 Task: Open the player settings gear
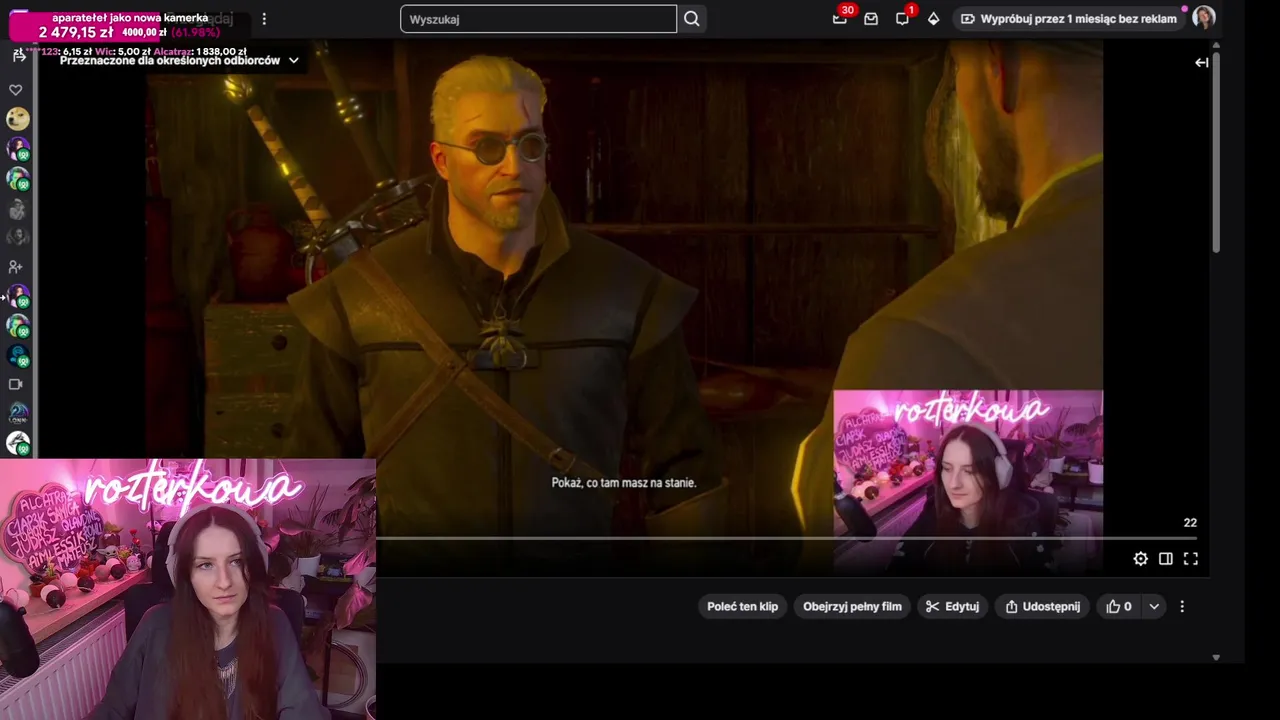click(1141, 559)
